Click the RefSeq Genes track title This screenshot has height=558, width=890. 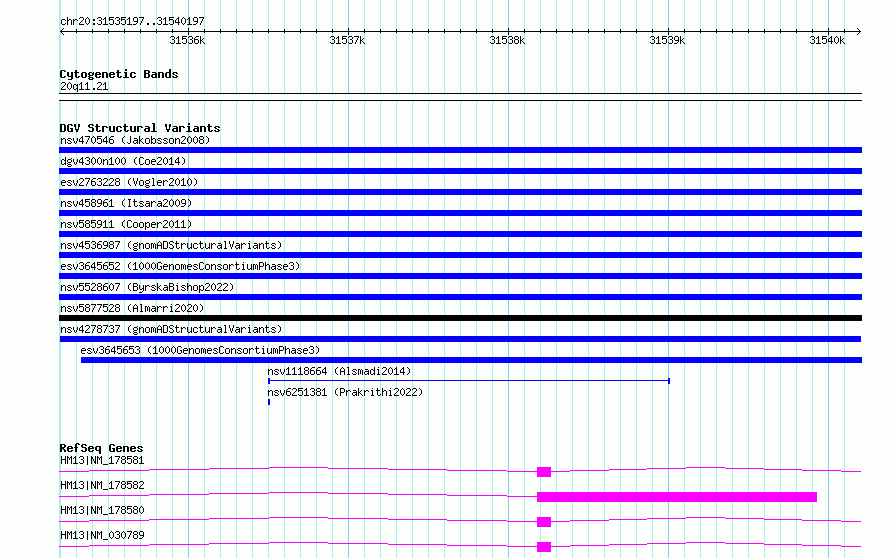pos(101,448)
